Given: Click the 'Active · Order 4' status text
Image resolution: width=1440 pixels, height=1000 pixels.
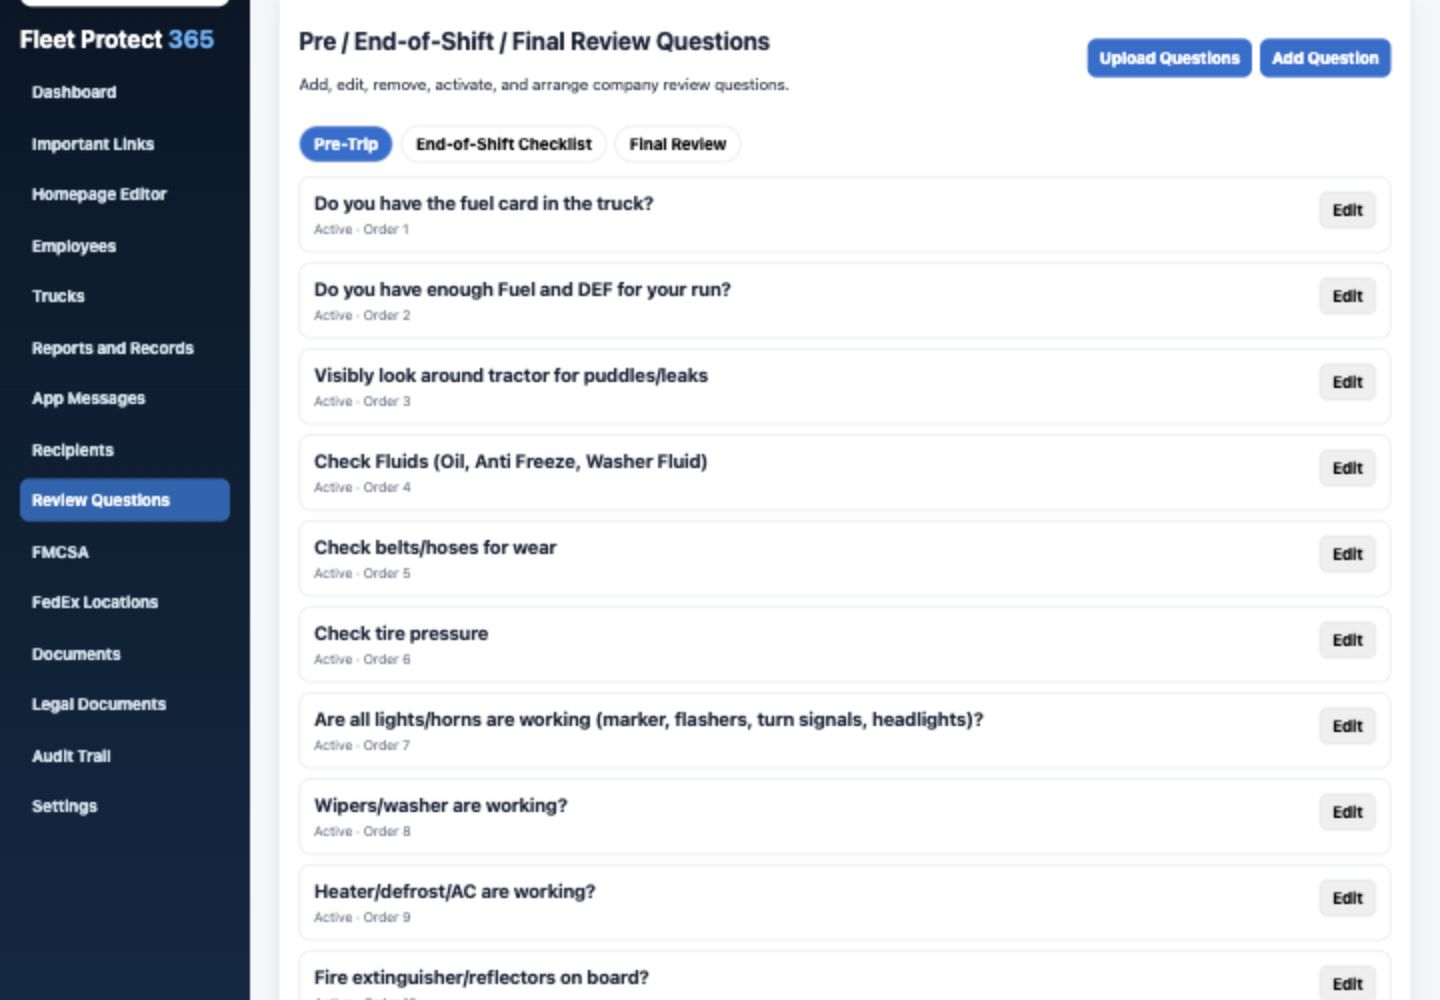Looking at the screenshot, I should [362, 487].
